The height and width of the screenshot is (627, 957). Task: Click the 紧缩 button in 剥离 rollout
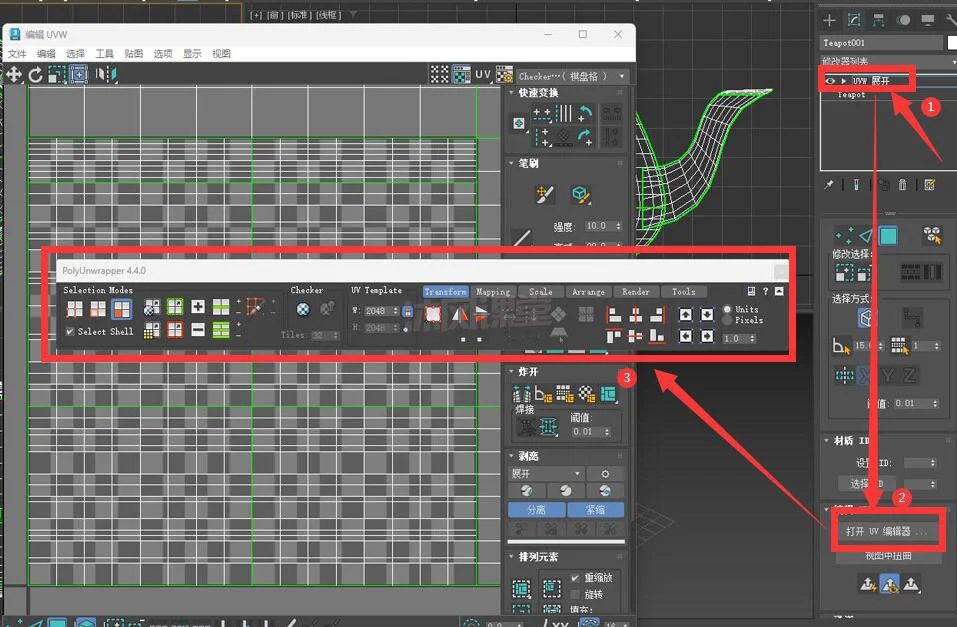(596, 510)
